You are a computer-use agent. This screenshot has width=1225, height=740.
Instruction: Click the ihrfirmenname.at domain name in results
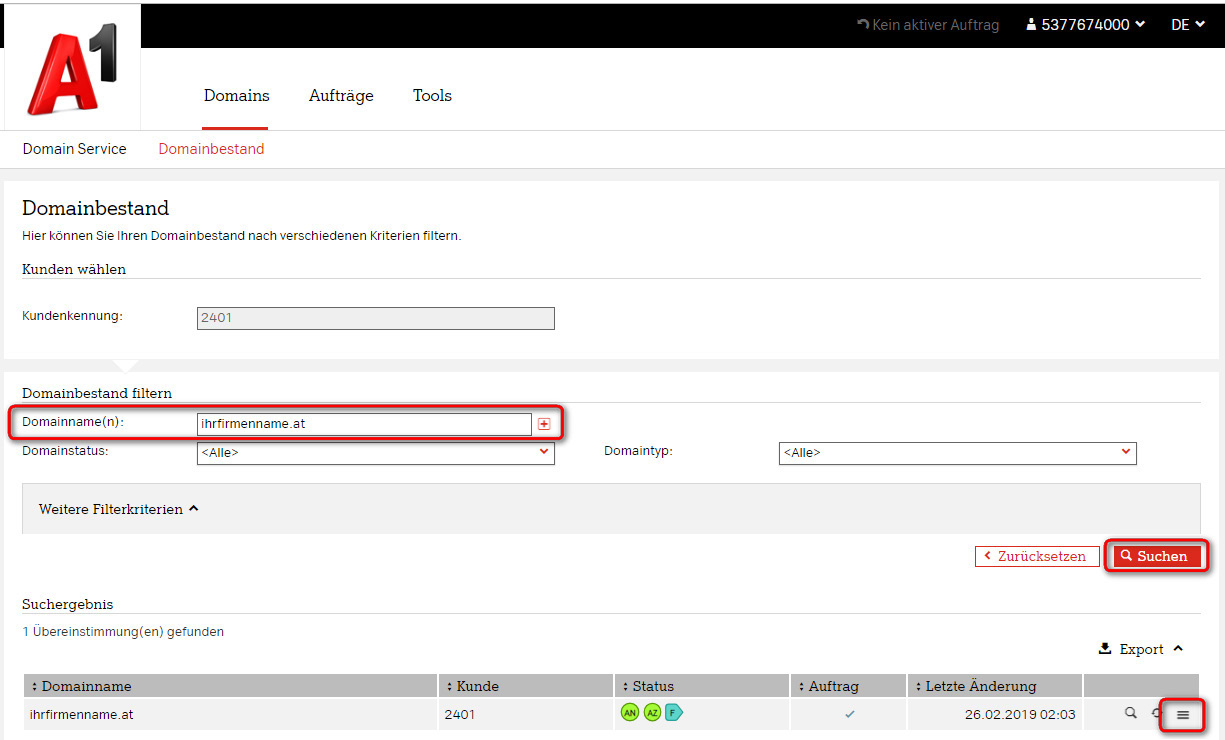point(82,714)
